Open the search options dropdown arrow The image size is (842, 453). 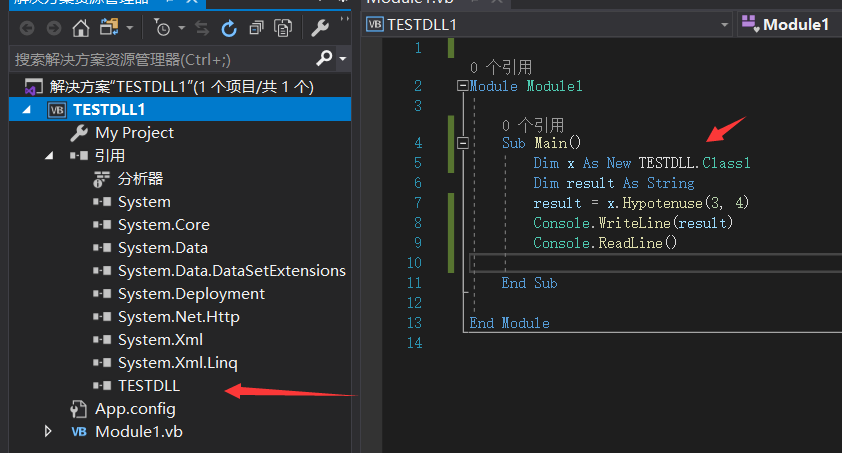click(x=343, y=59)
